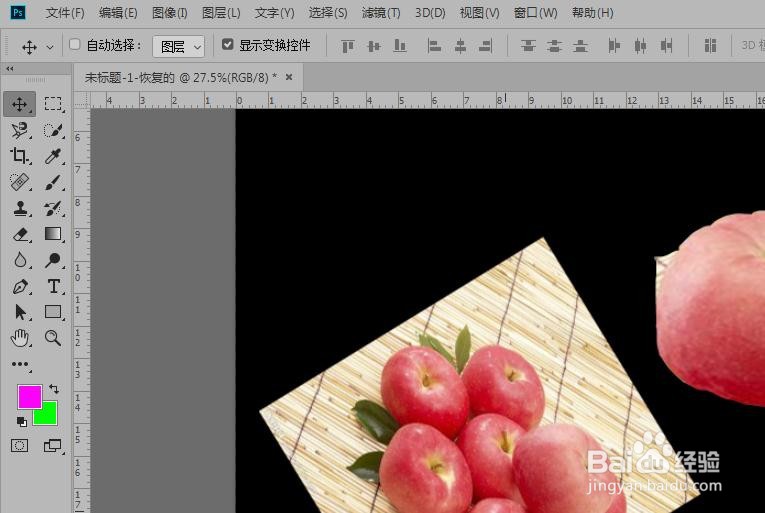
Task: Select the Blur tool
Action: click(x=20, y=260)
